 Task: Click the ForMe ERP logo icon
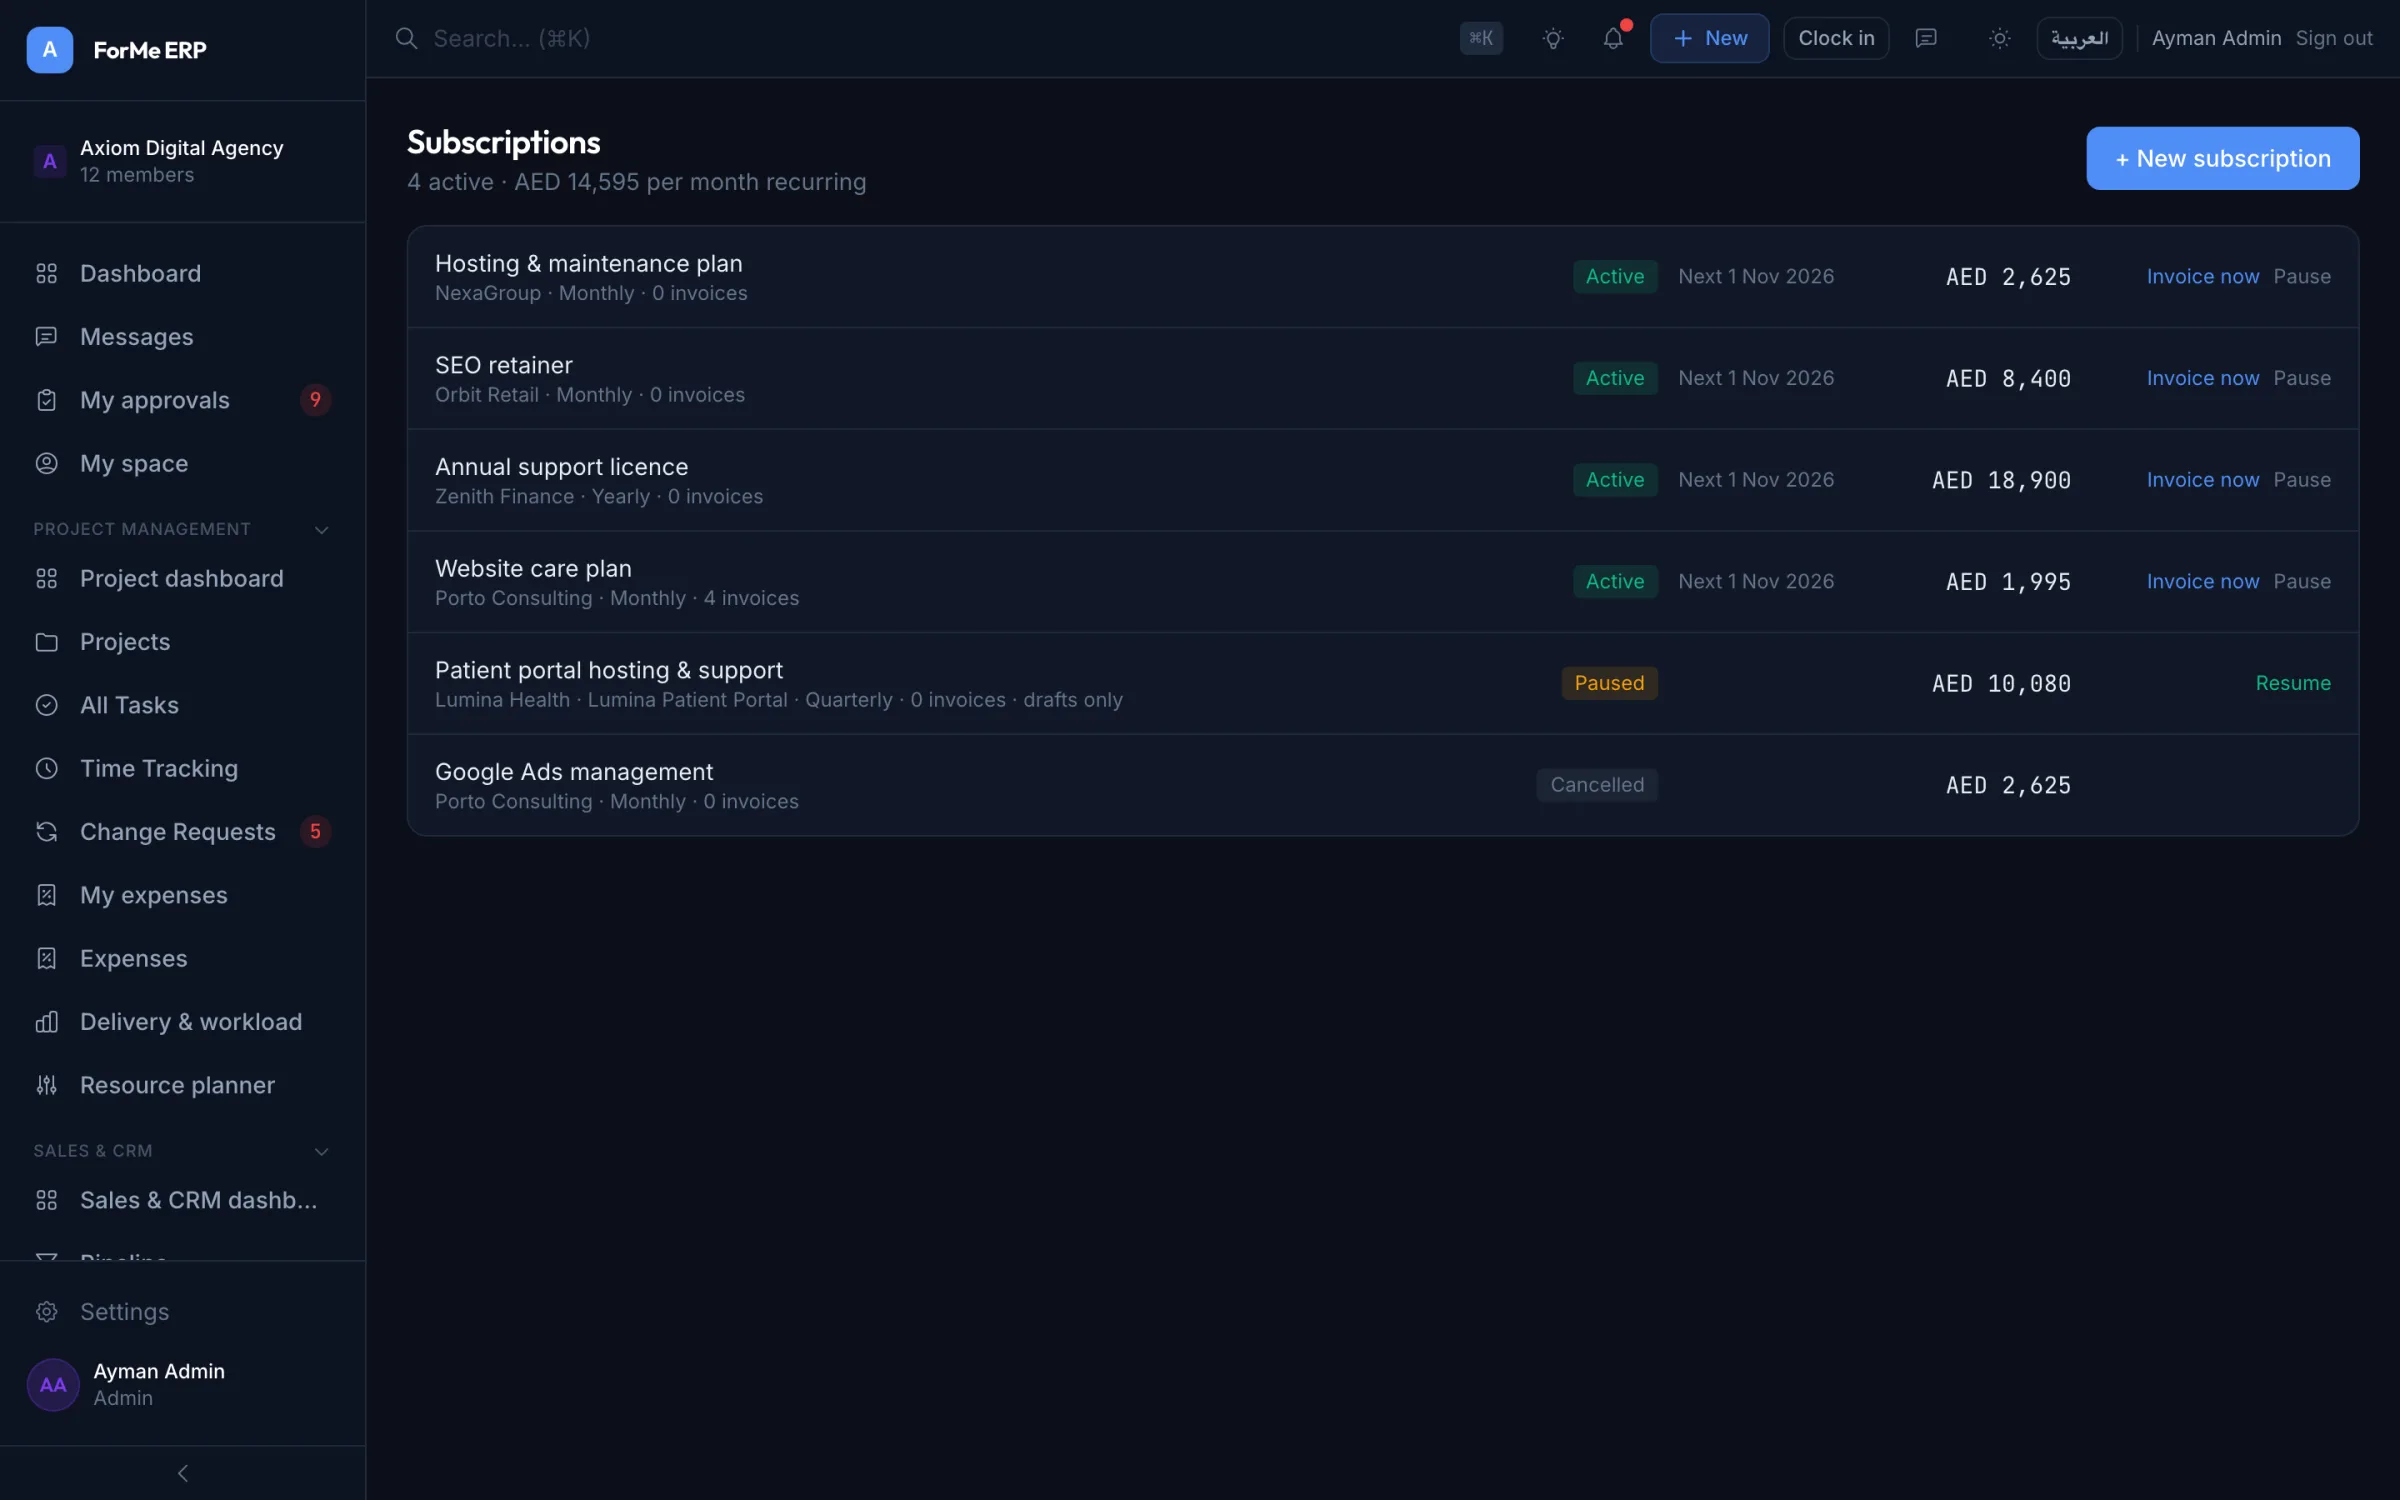tap(49, 50)
